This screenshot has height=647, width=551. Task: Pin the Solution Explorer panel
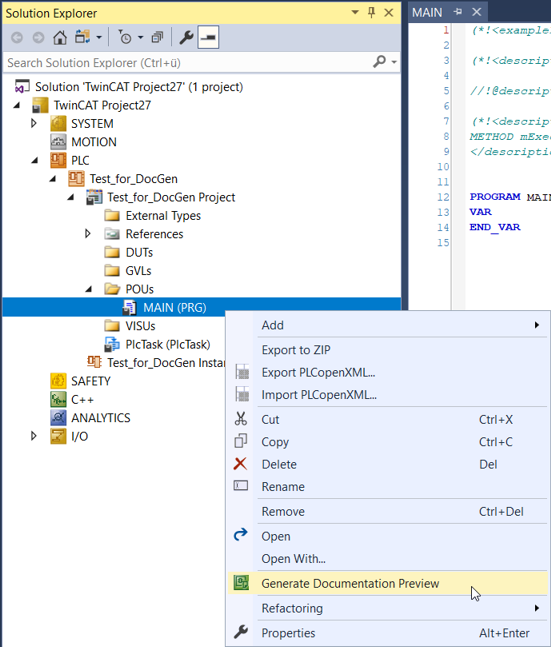tap(371, 12)
